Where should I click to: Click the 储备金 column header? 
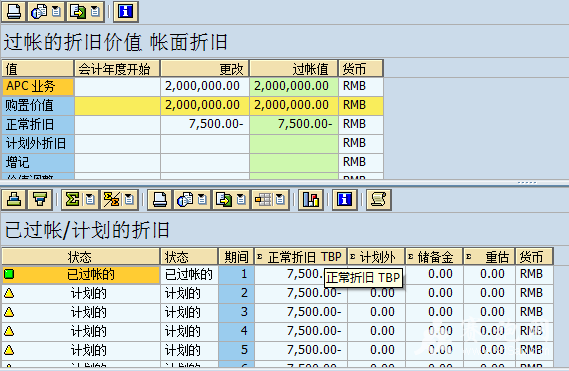click(x=434, y=257)
